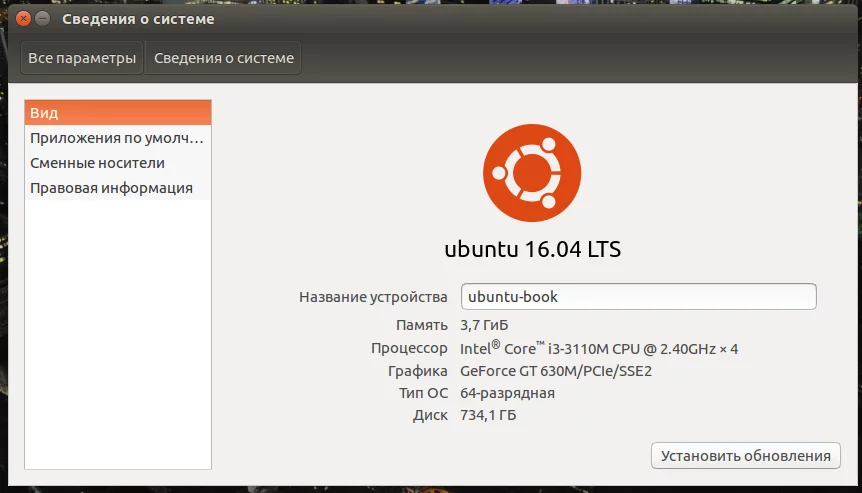Click processor value Intel Core i3-3110M

[599, 348]
